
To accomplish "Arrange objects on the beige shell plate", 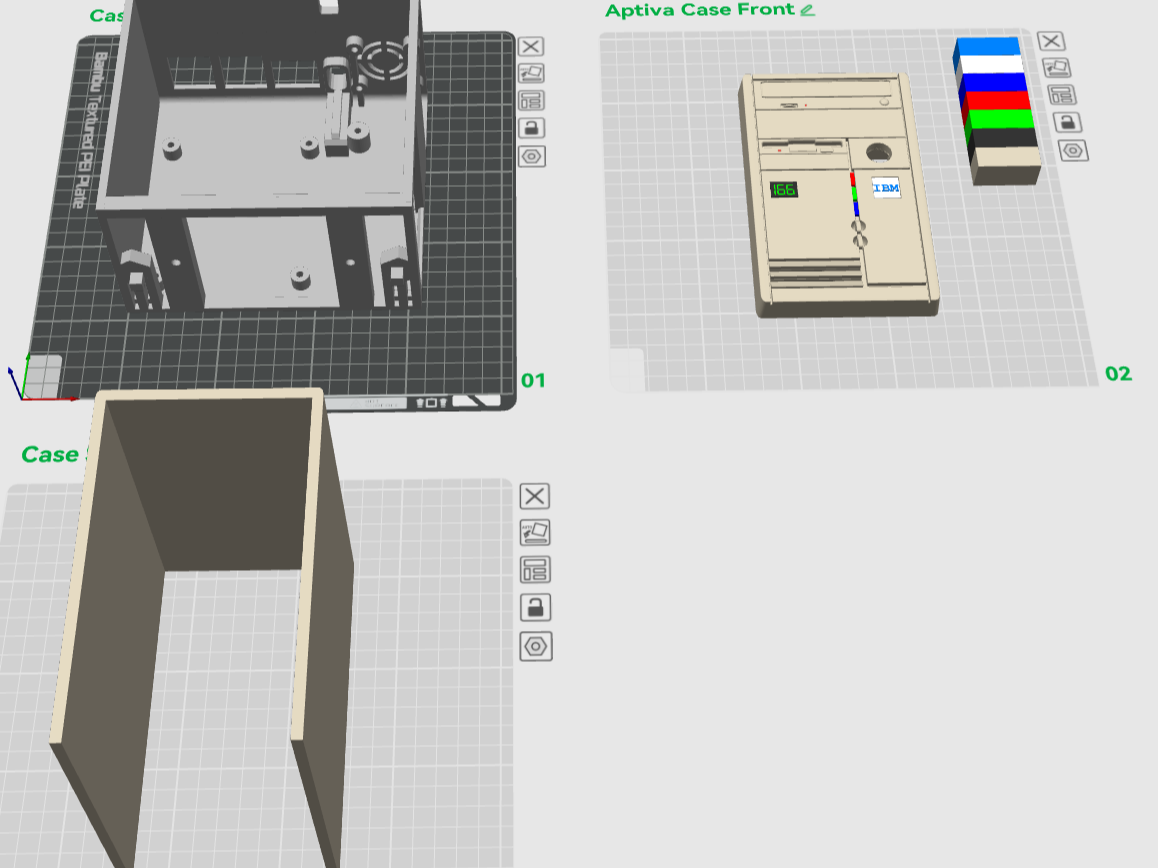I will [x=535, y=570].
